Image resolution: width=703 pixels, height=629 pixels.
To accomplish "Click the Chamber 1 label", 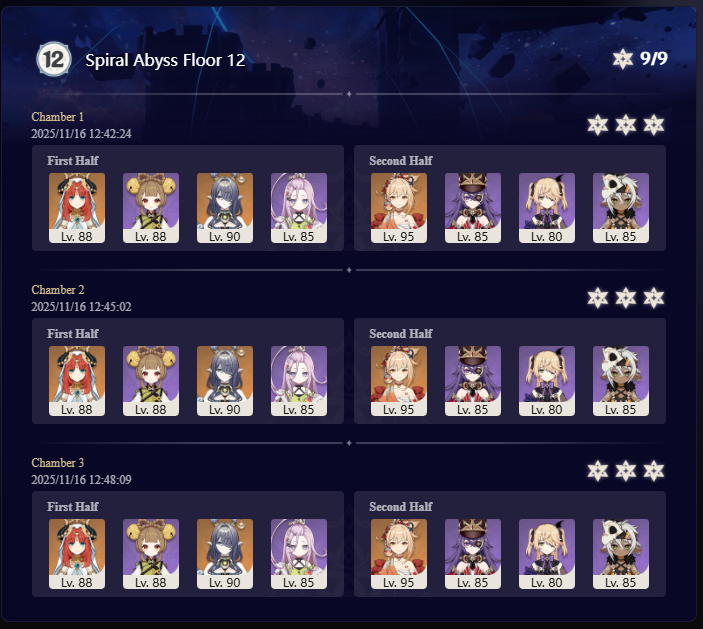I will click(57, 117).
